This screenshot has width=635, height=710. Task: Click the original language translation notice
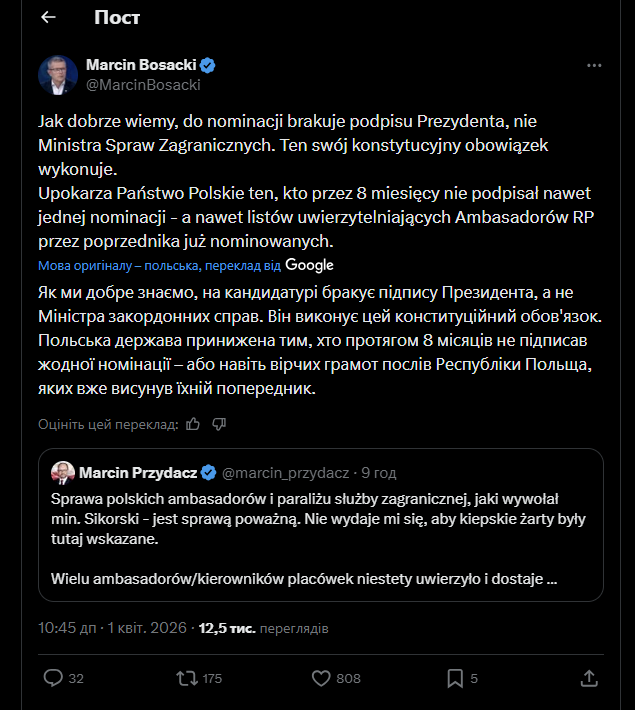[x=160, y=265]
